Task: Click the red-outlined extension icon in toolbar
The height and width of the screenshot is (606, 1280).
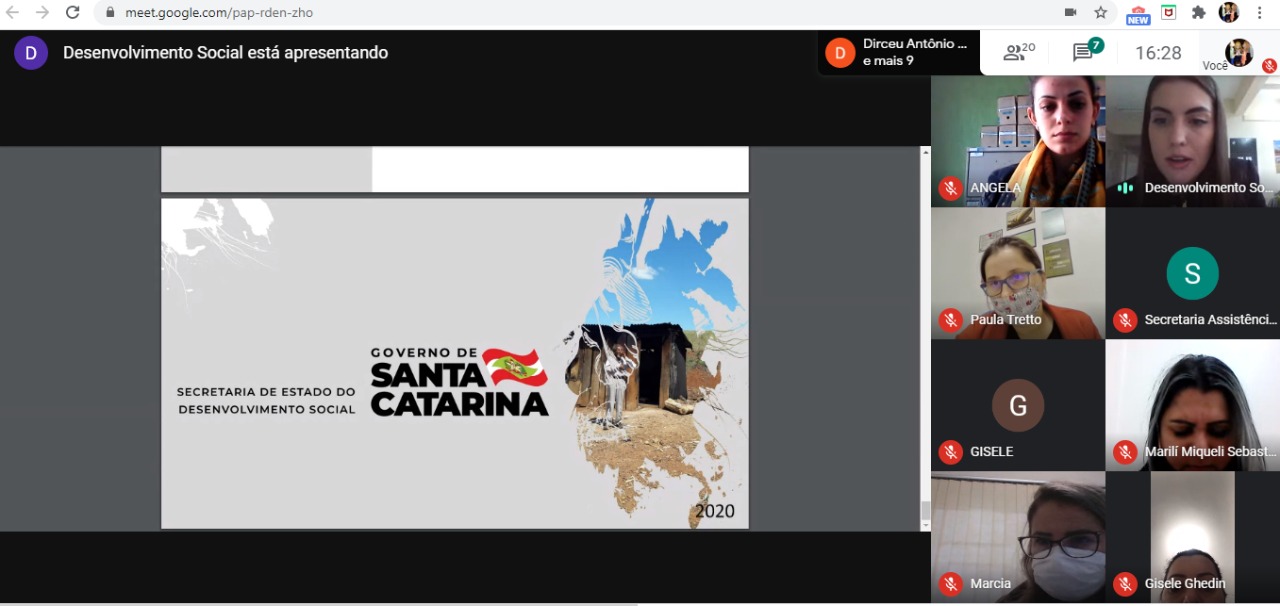Action: (x=1168, y=13)
